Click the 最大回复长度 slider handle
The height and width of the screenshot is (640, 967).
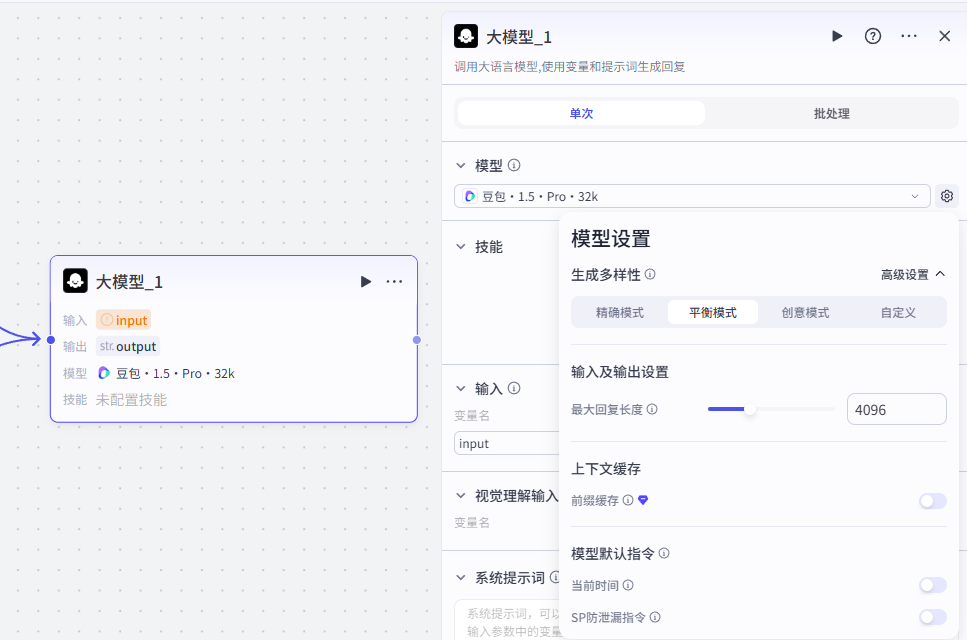[750, 409]
